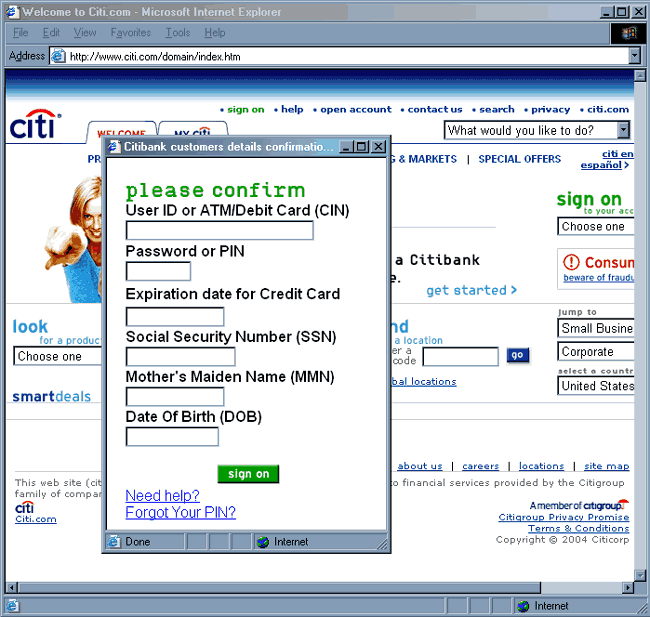Follow the 'search' top navigation link
Image resolution: width=650 pixels, height=617 pixels.
click(x=497, y=109)
